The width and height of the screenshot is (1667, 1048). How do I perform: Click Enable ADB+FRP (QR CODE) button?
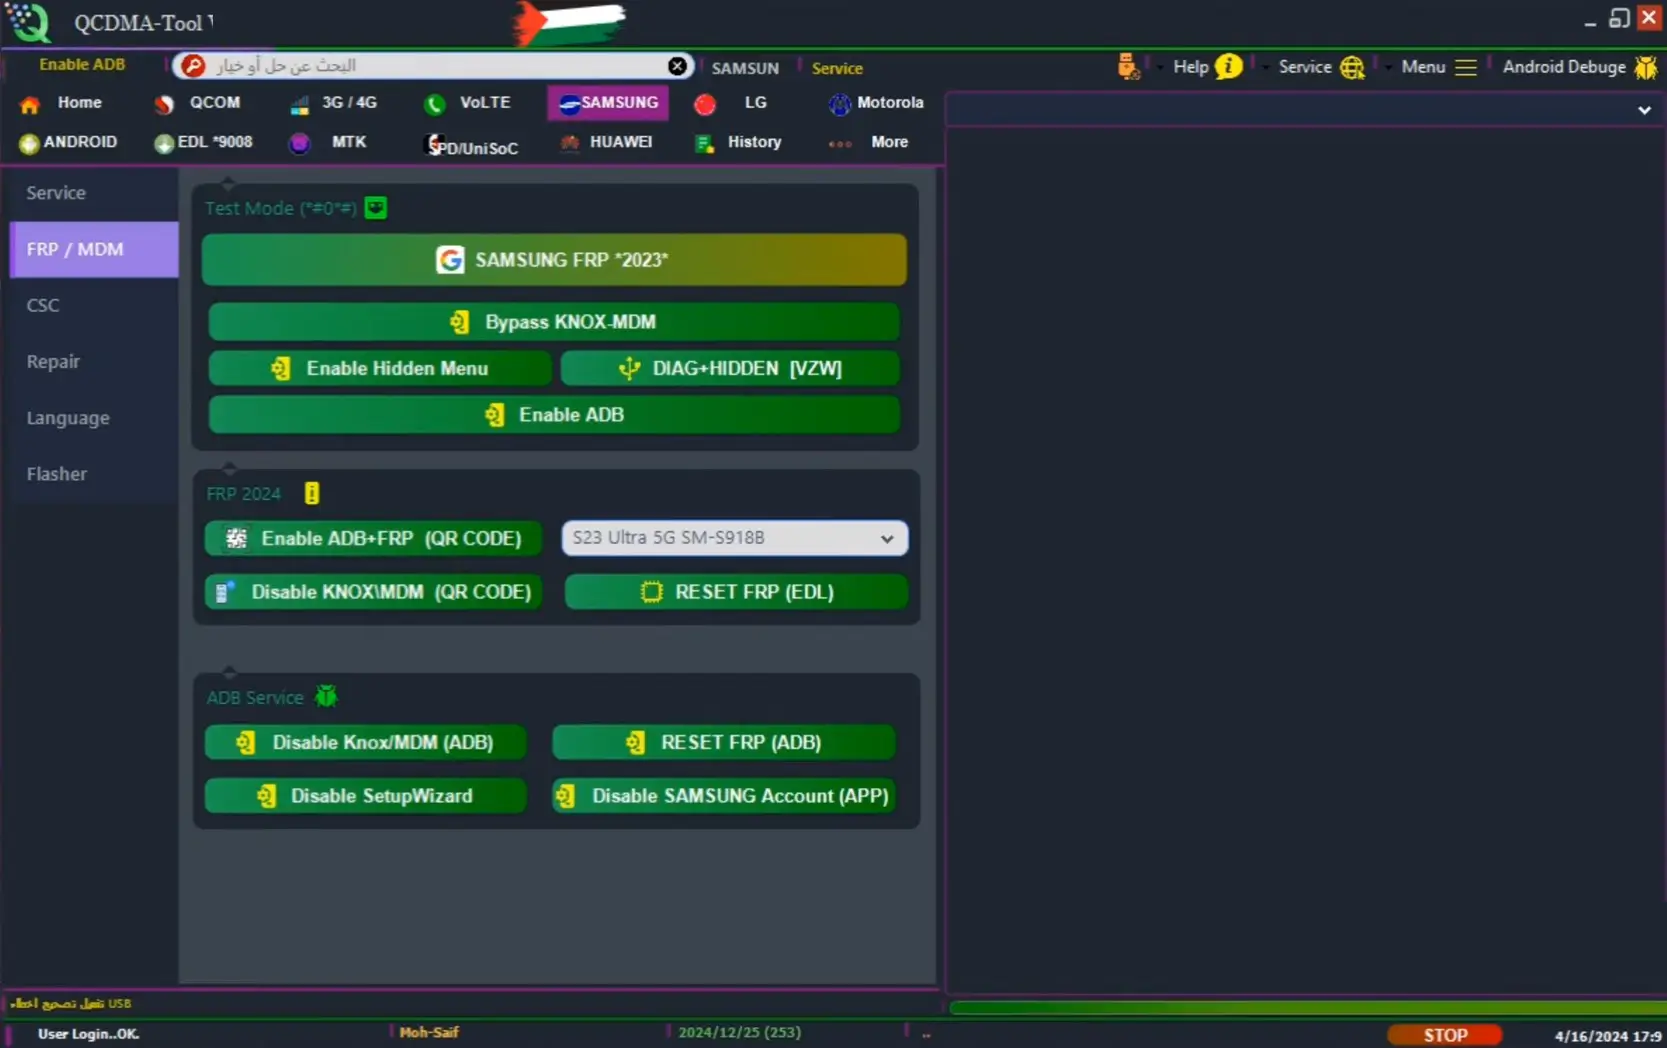[x=373, y=538]
